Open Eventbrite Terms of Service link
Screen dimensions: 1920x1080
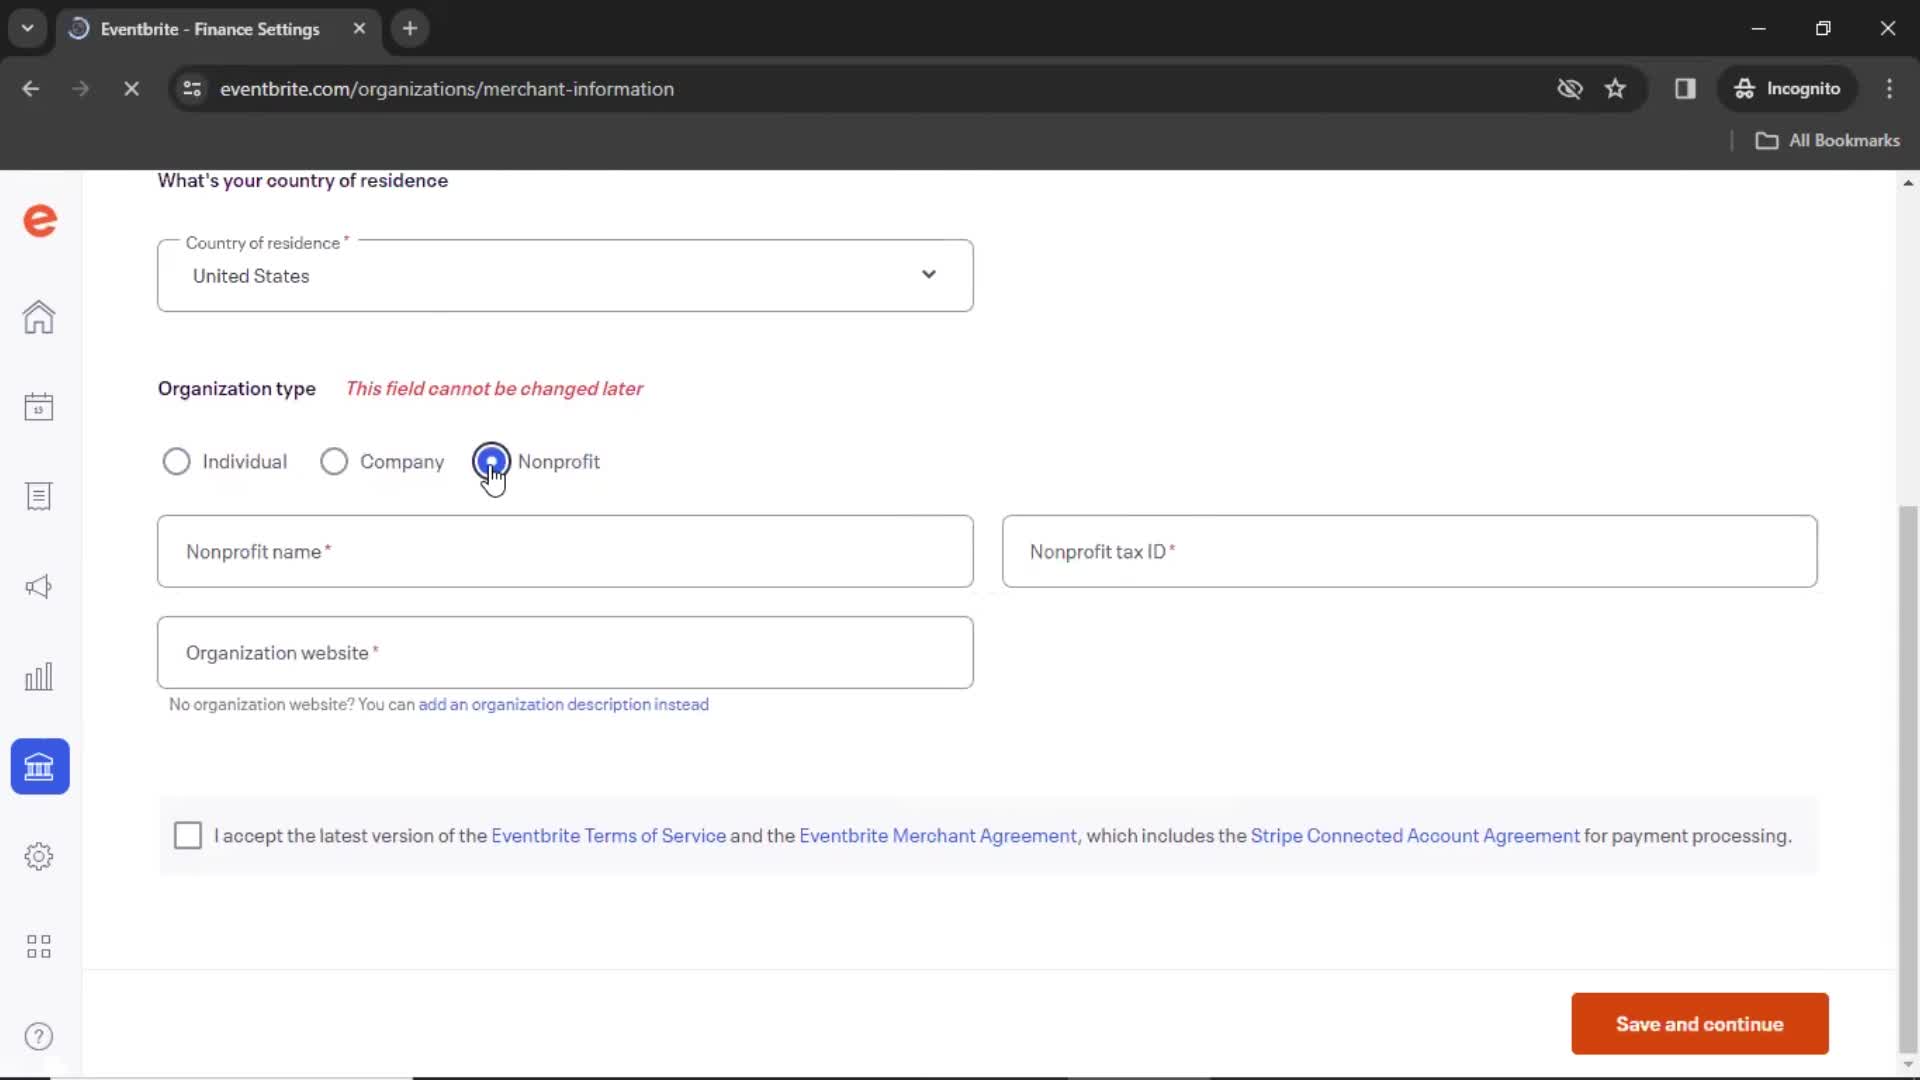tap(608, 836)
